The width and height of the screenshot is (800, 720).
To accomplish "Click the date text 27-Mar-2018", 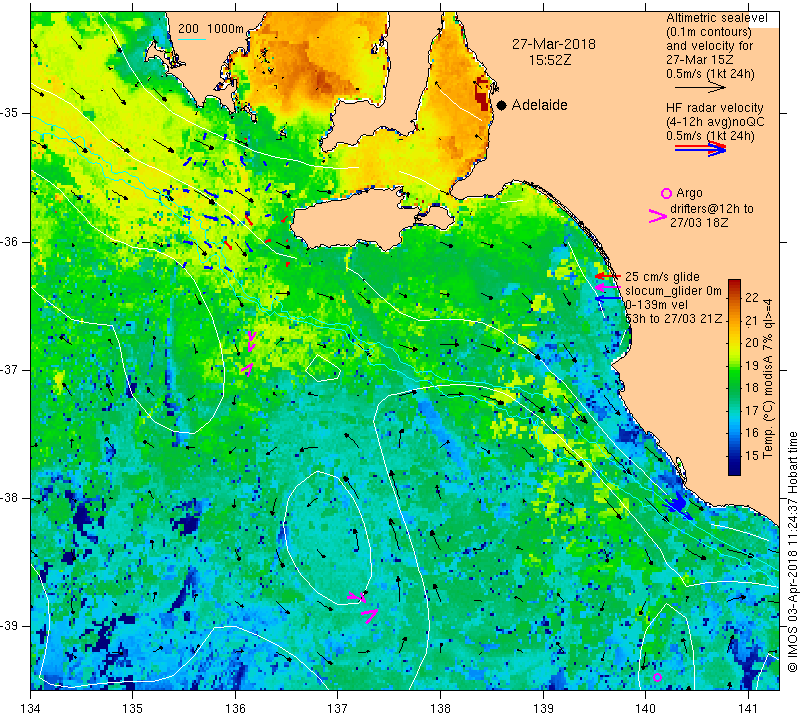I will [554, 44].
